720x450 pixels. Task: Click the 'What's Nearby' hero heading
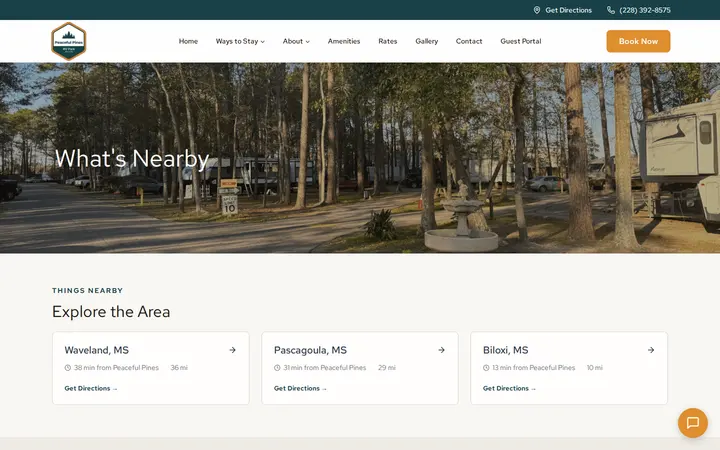132,159
